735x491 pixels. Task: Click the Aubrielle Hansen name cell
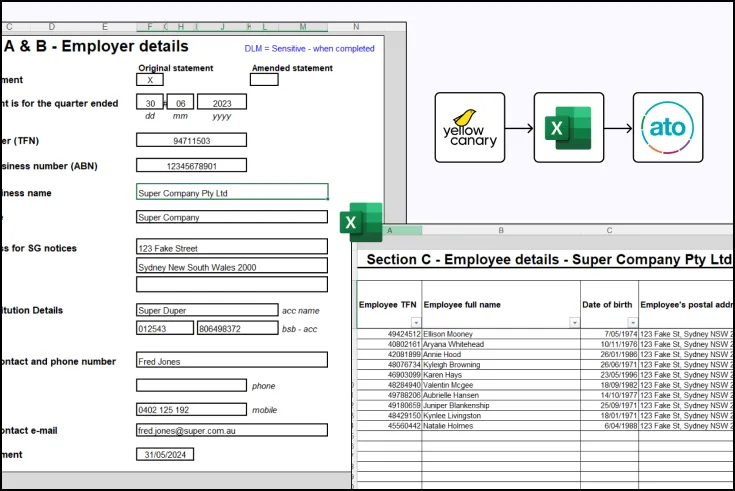[x=501, y=395]
